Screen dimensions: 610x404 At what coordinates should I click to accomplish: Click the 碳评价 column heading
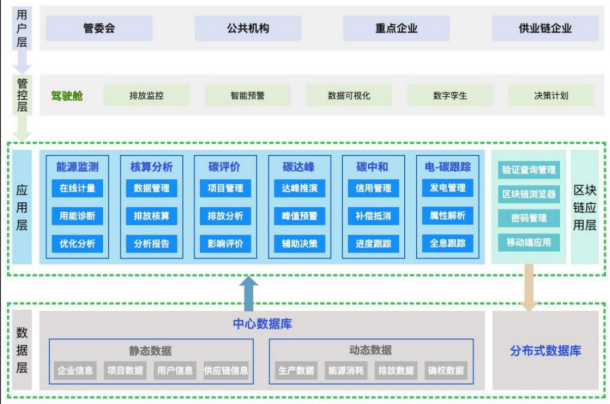[224, 167]
